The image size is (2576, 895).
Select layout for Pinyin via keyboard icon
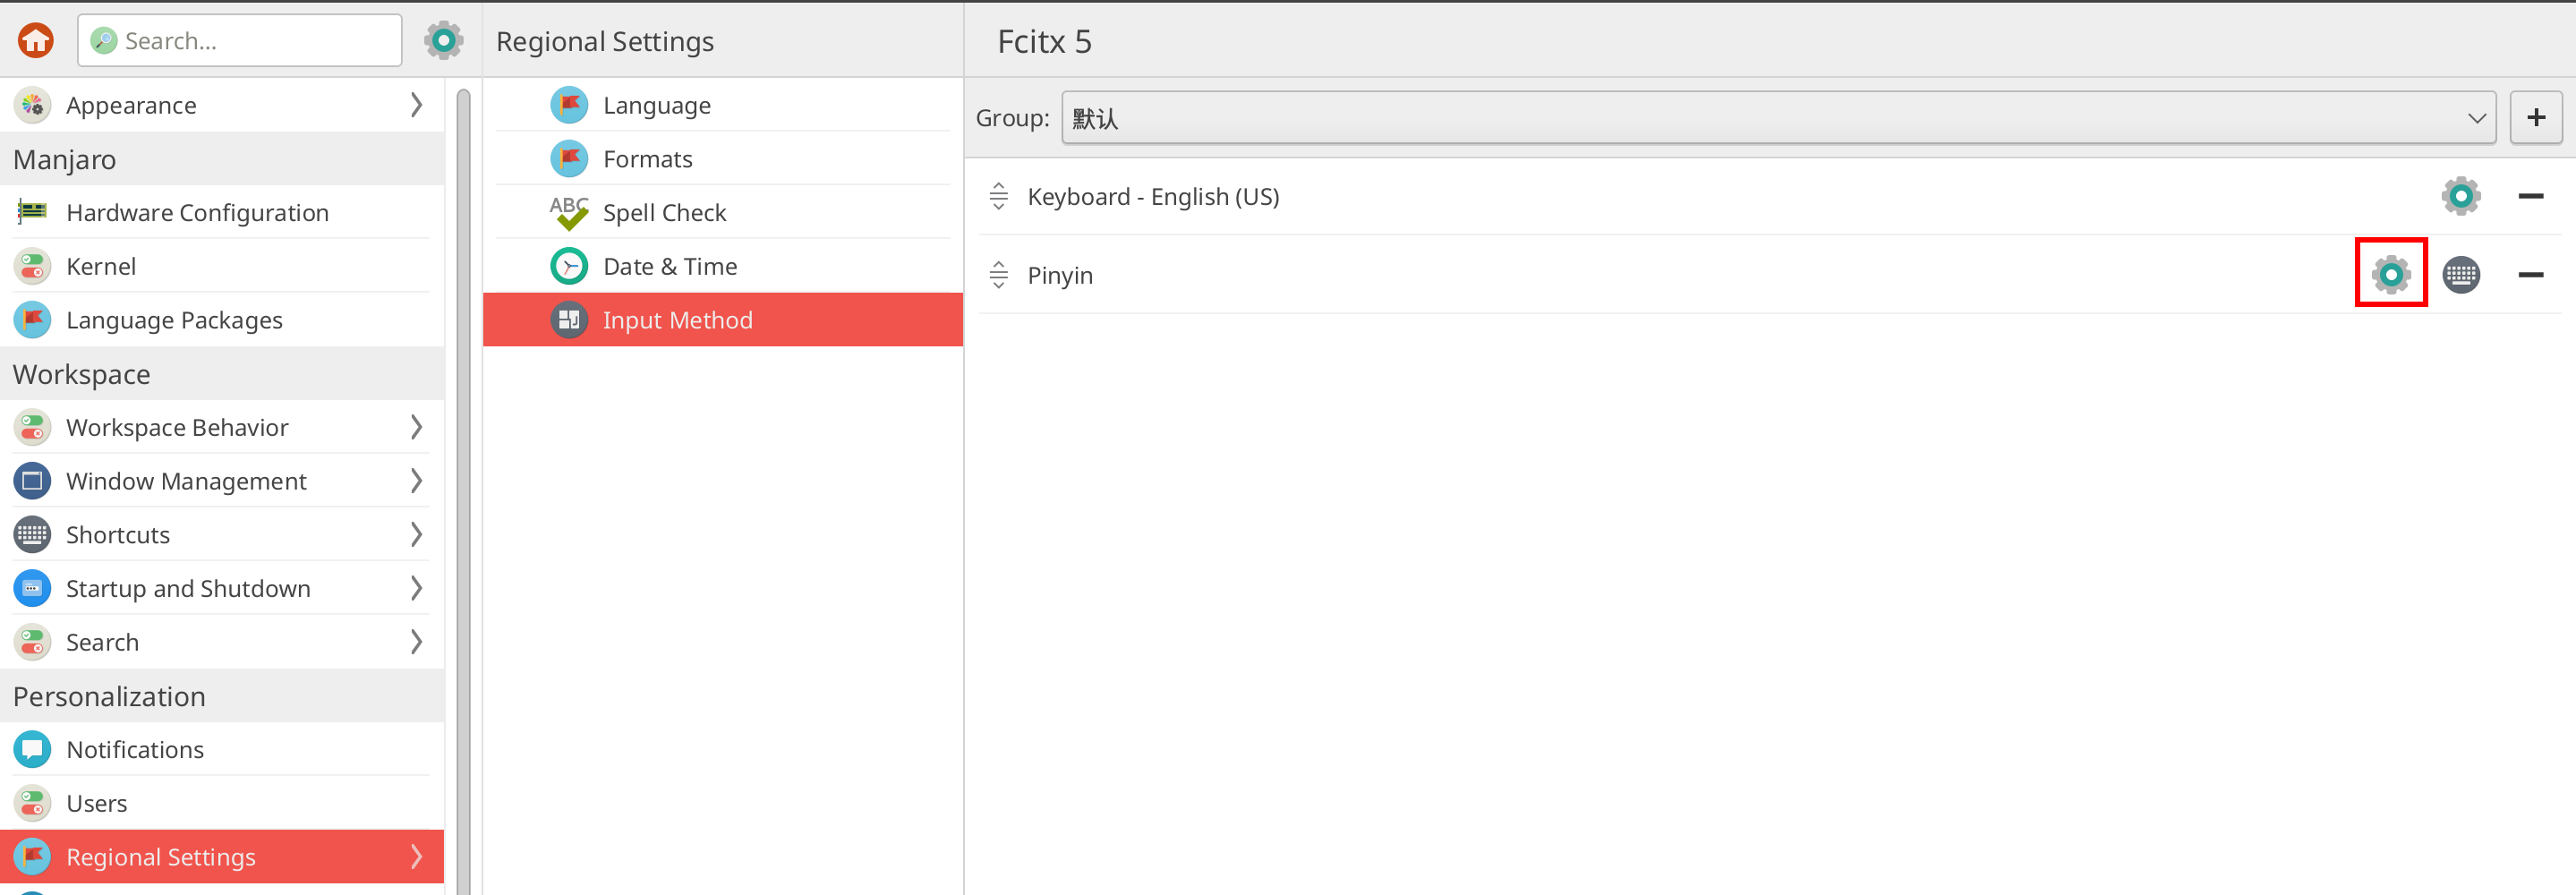coord(2461,274)
